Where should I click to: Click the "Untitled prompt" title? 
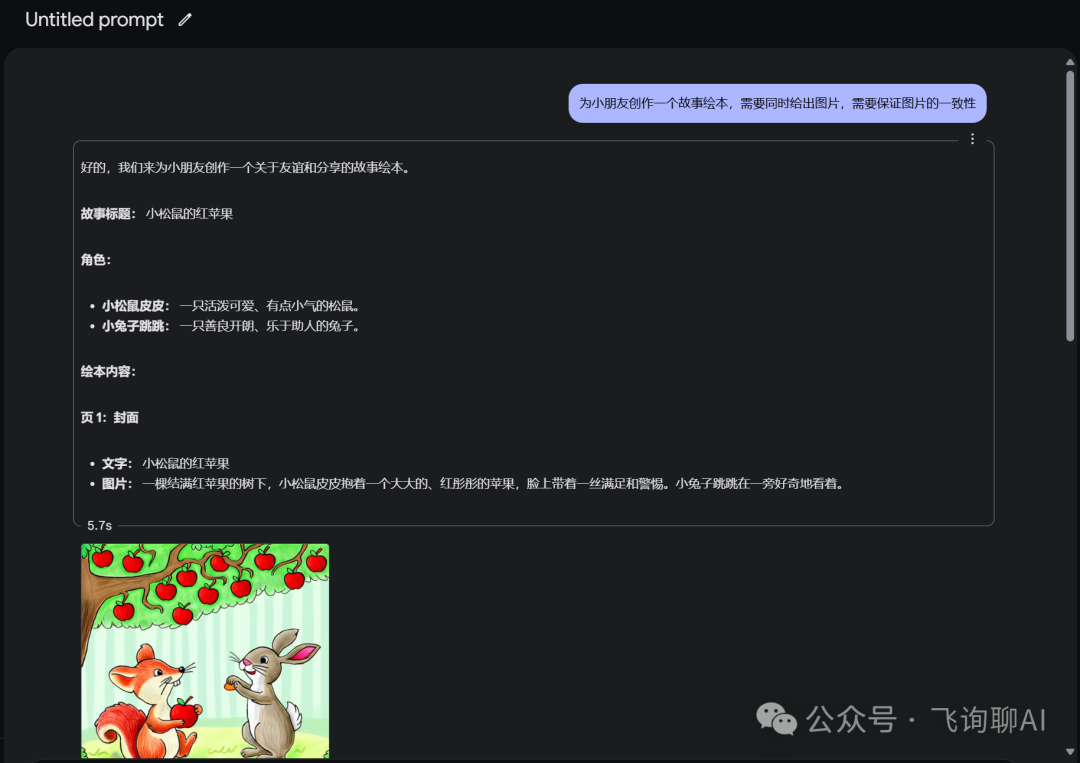coord(94,20)
